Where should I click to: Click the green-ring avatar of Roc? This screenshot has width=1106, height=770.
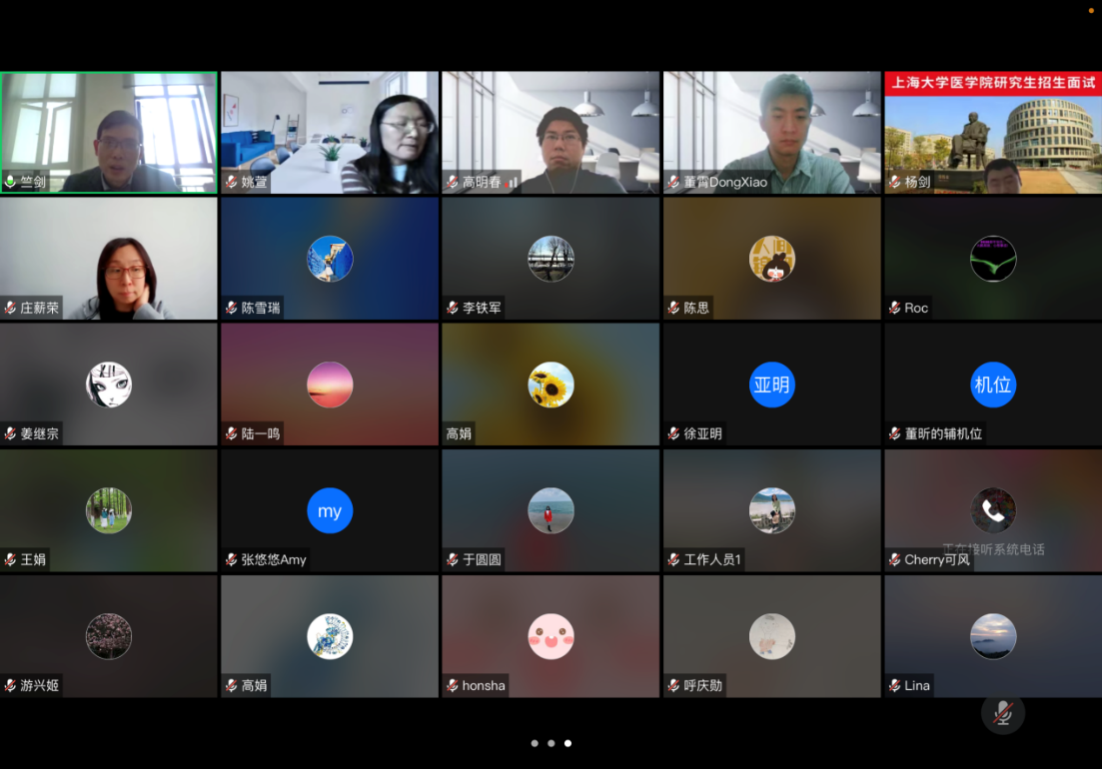(993, 259)
